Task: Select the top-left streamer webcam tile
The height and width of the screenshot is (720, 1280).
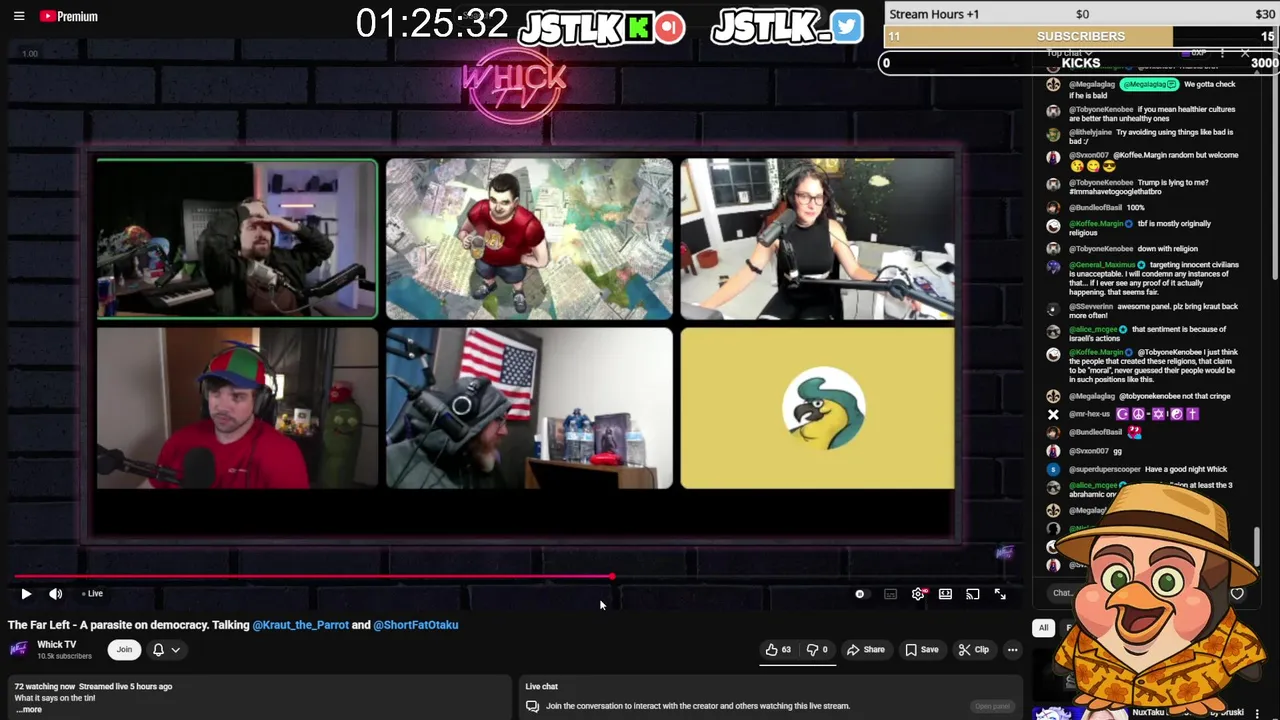Action: 237,239
